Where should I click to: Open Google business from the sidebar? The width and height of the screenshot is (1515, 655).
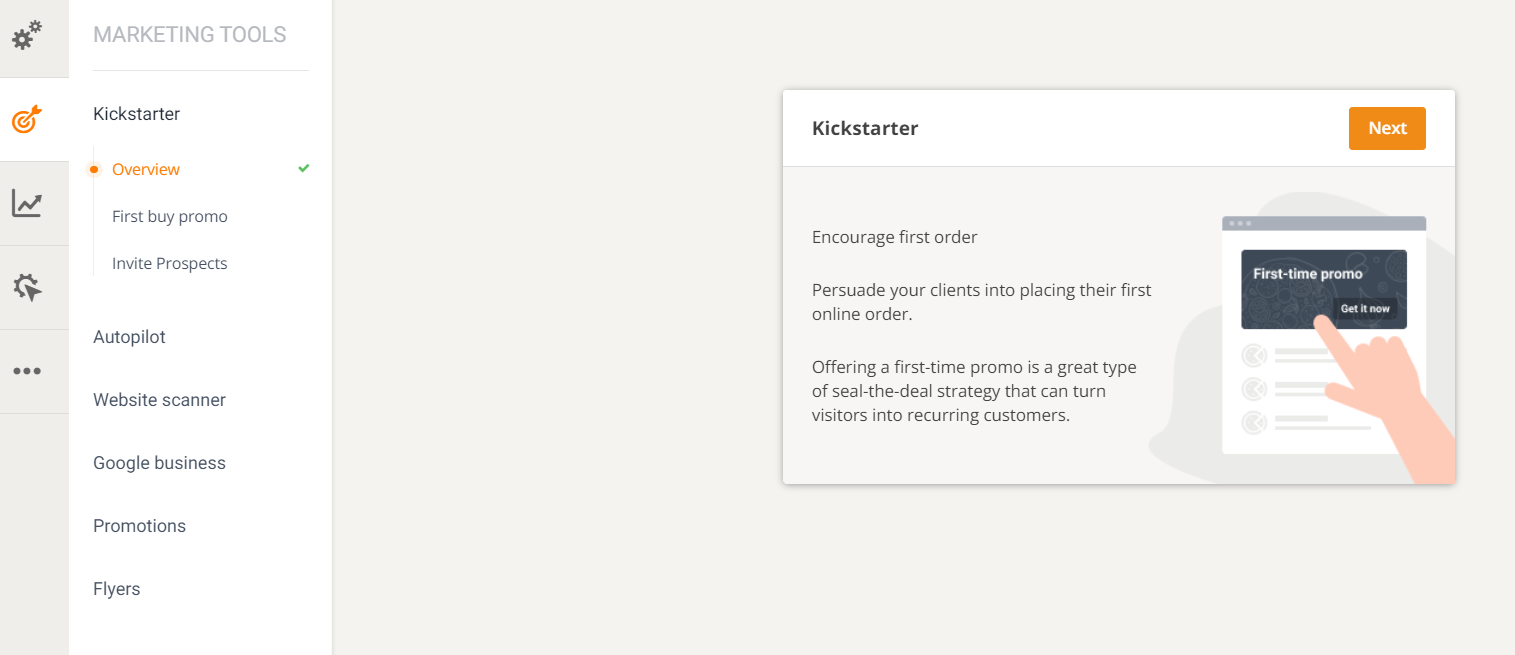click(x=159, y=462)
